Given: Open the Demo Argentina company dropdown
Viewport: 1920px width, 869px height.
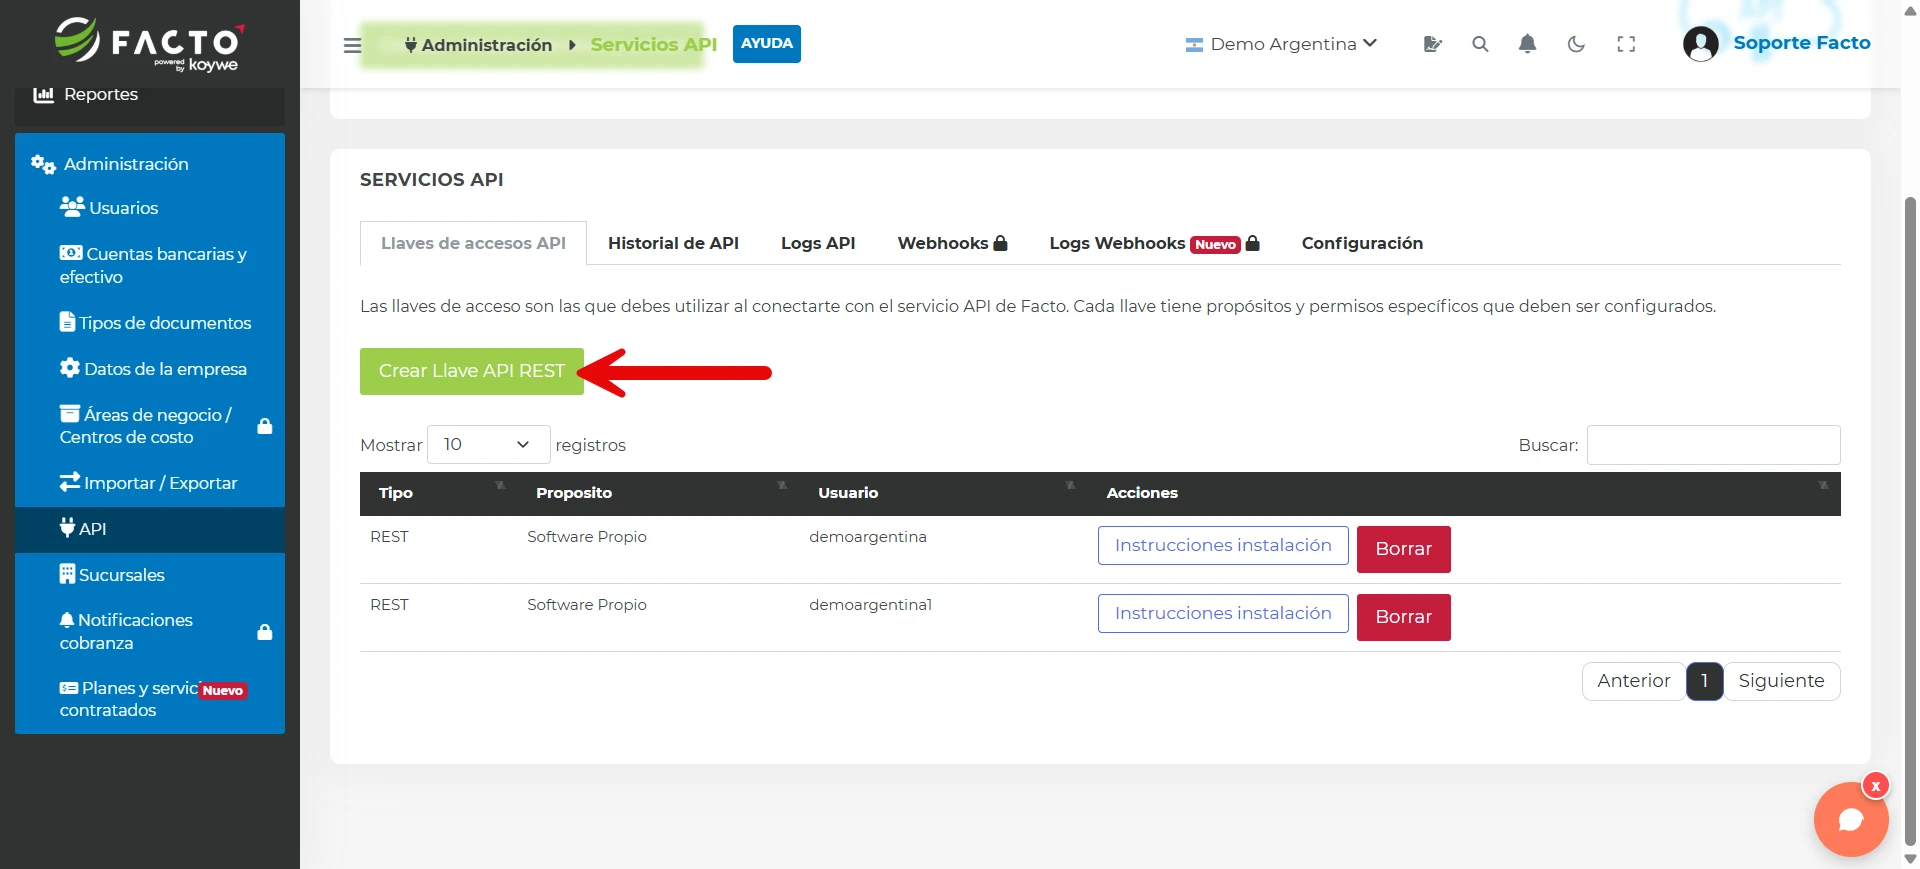Looking at the screenshot, I should pyautogui.click(x=1281, y=44).
